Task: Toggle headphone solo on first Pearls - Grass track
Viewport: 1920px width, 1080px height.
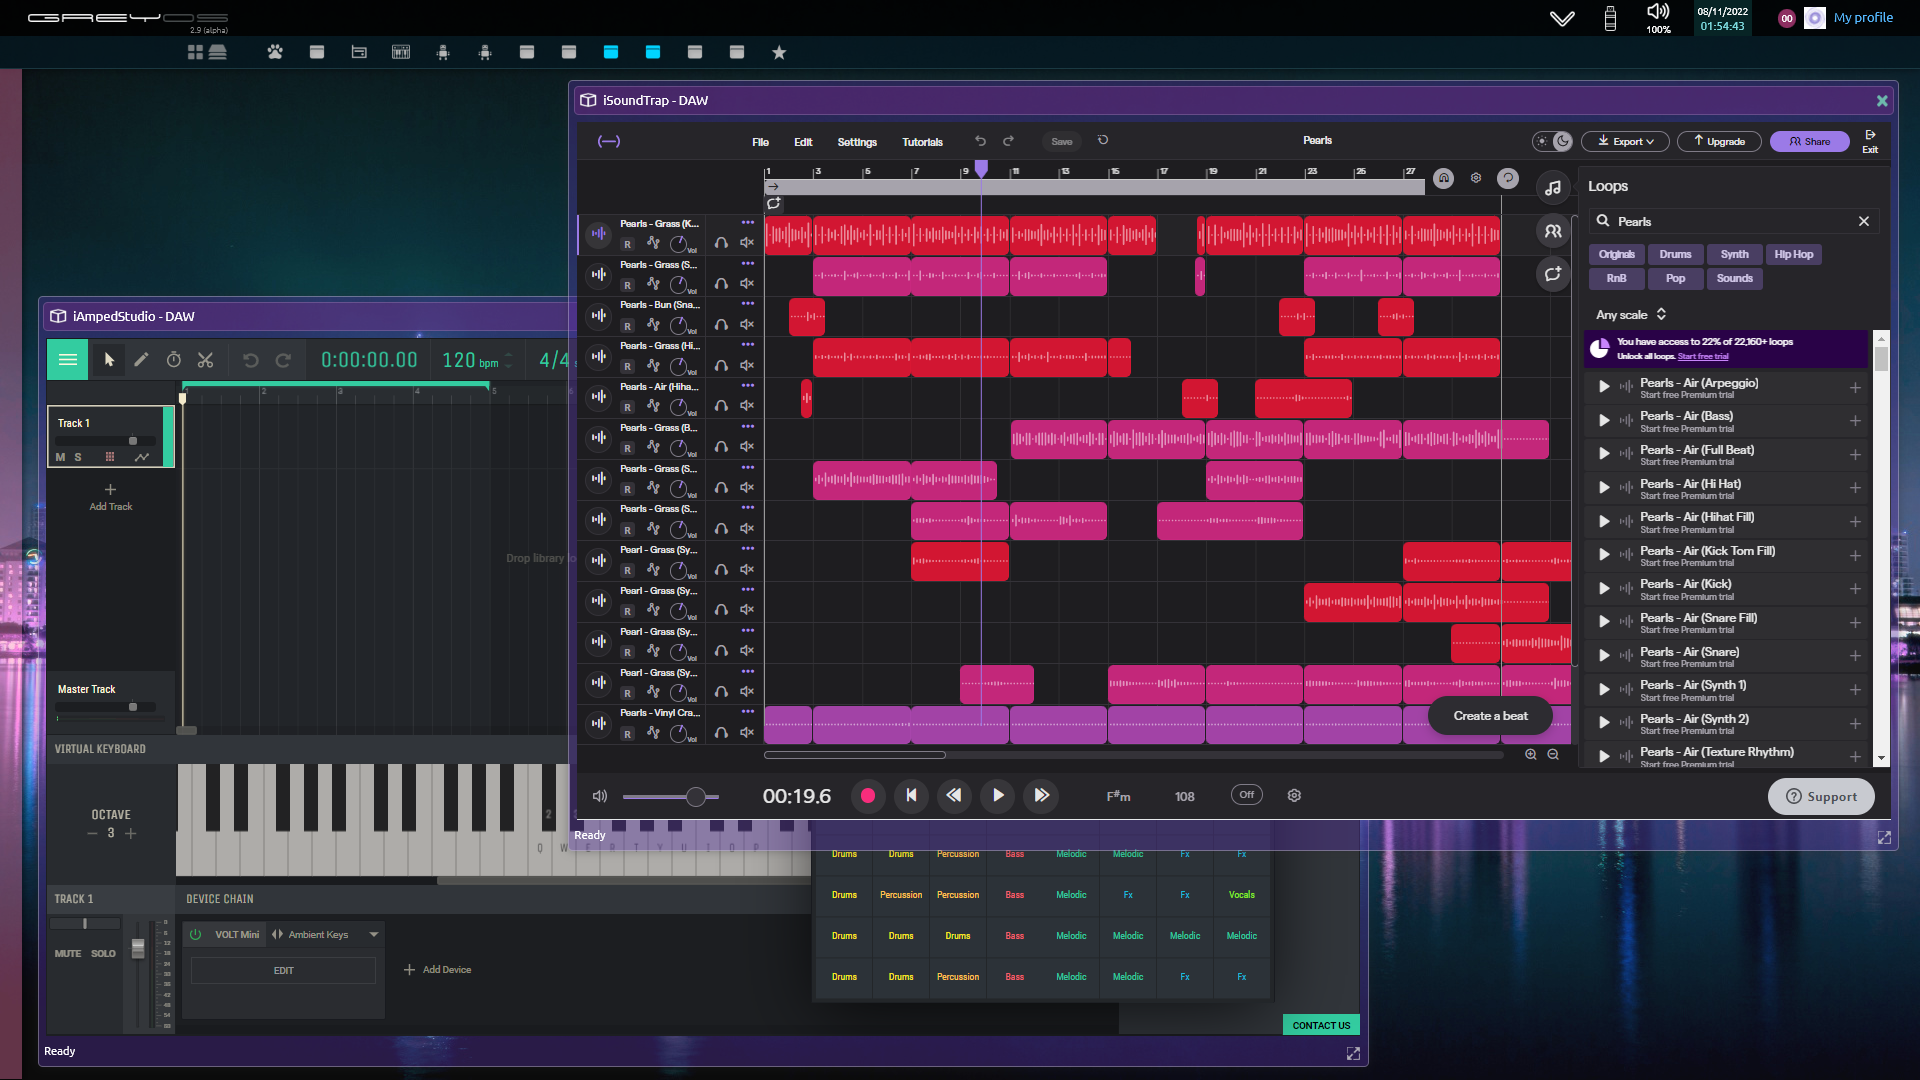Action: click(x=721, y=243)
